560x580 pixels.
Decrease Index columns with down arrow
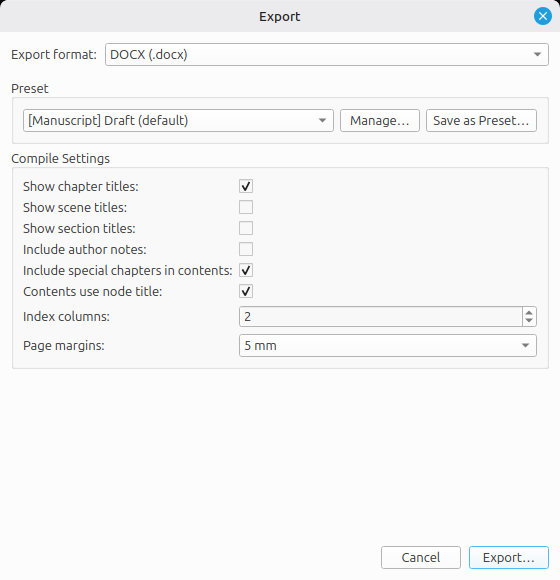(x=529, y=321)
